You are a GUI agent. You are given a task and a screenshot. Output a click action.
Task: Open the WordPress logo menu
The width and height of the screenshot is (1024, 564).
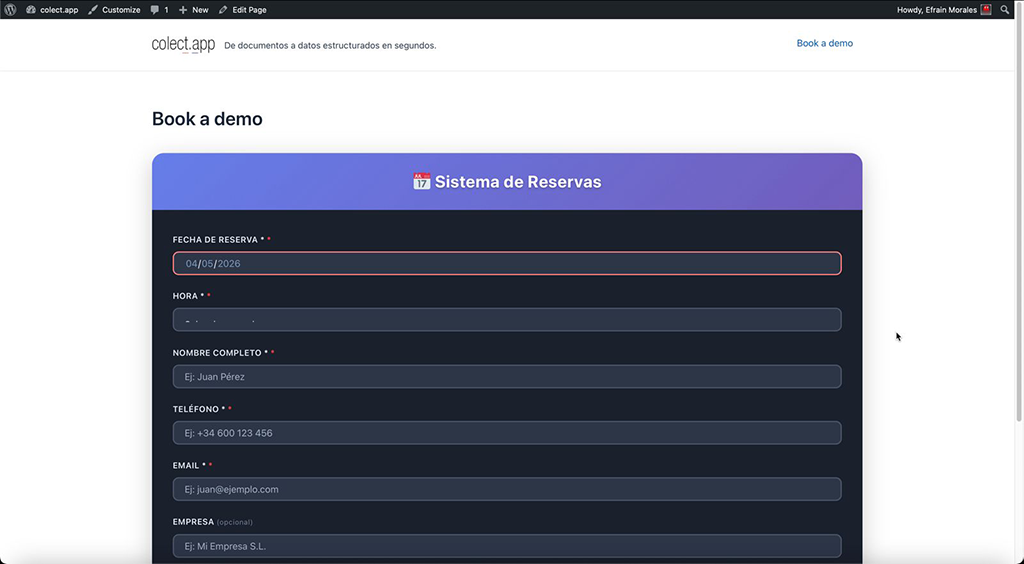[x=10, y=10]
